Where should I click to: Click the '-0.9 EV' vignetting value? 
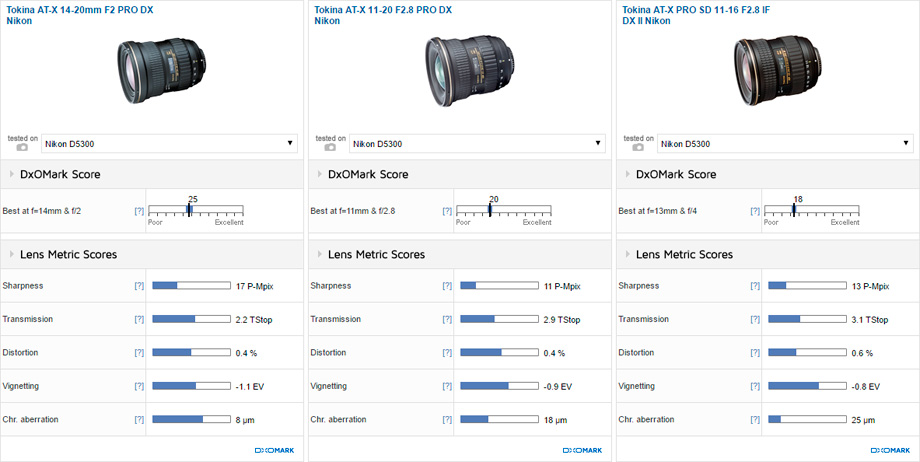tap(557, 387)
